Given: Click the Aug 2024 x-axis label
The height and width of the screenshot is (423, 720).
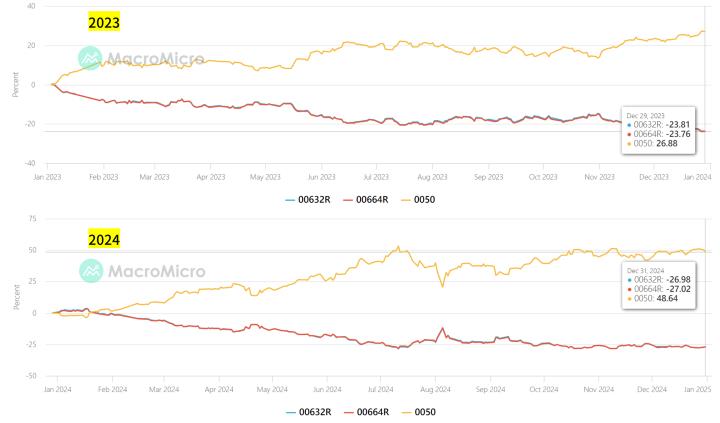Looking at the screenshot, I should (x=435, y=388).
